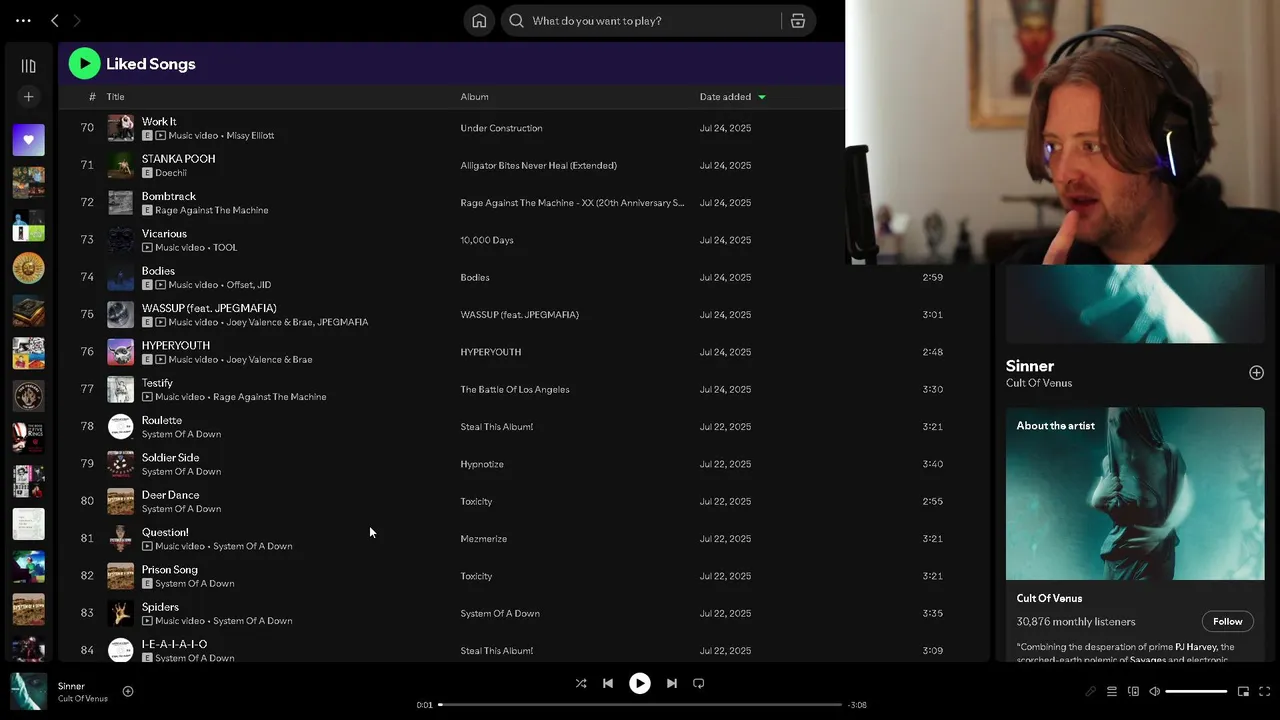Open the Mezmerize album link
Screen dimensions: 1280x720
point(483,539)
